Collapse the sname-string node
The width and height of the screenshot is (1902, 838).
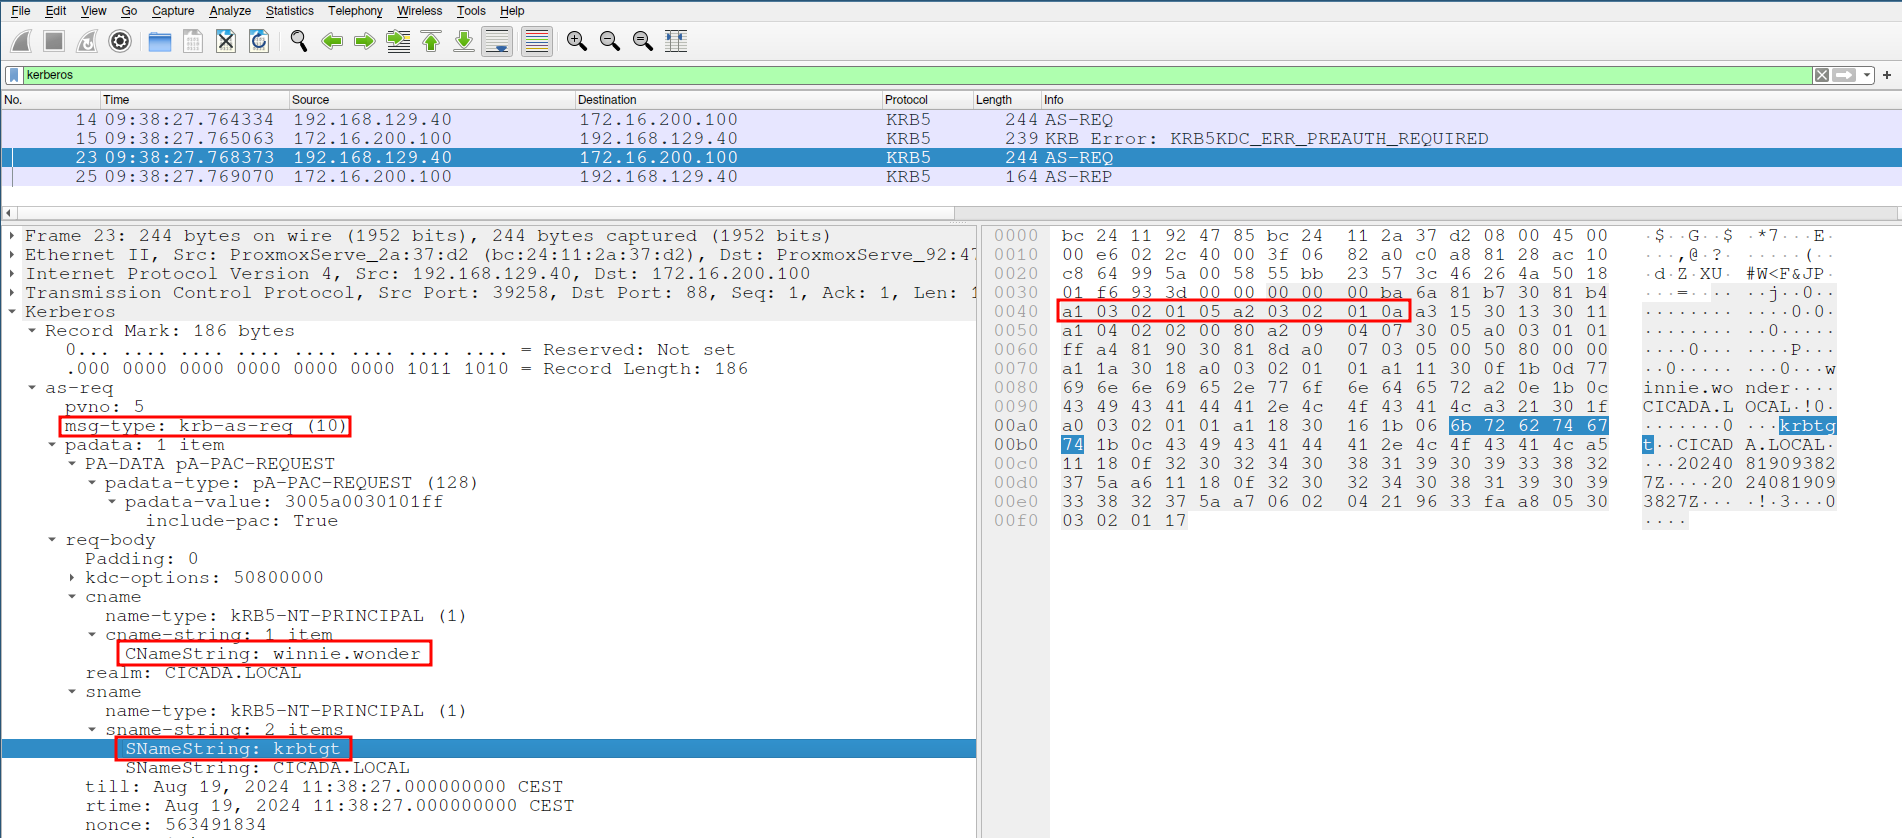tap(92, 730)
